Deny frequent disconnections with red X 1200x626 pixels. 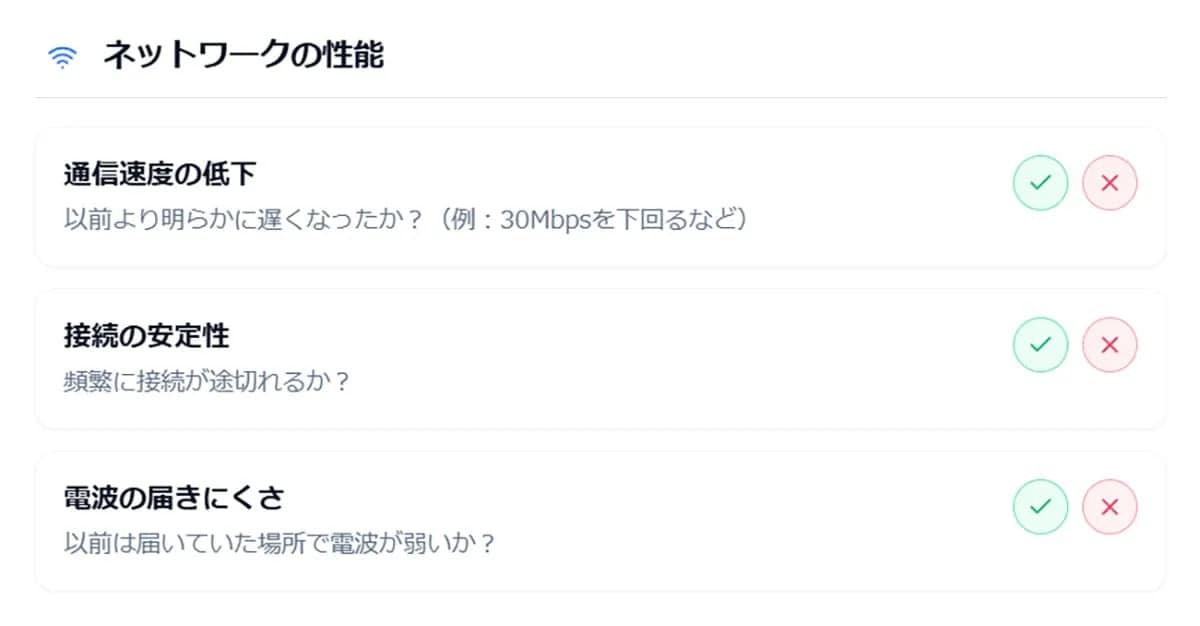pos(1110,344)
